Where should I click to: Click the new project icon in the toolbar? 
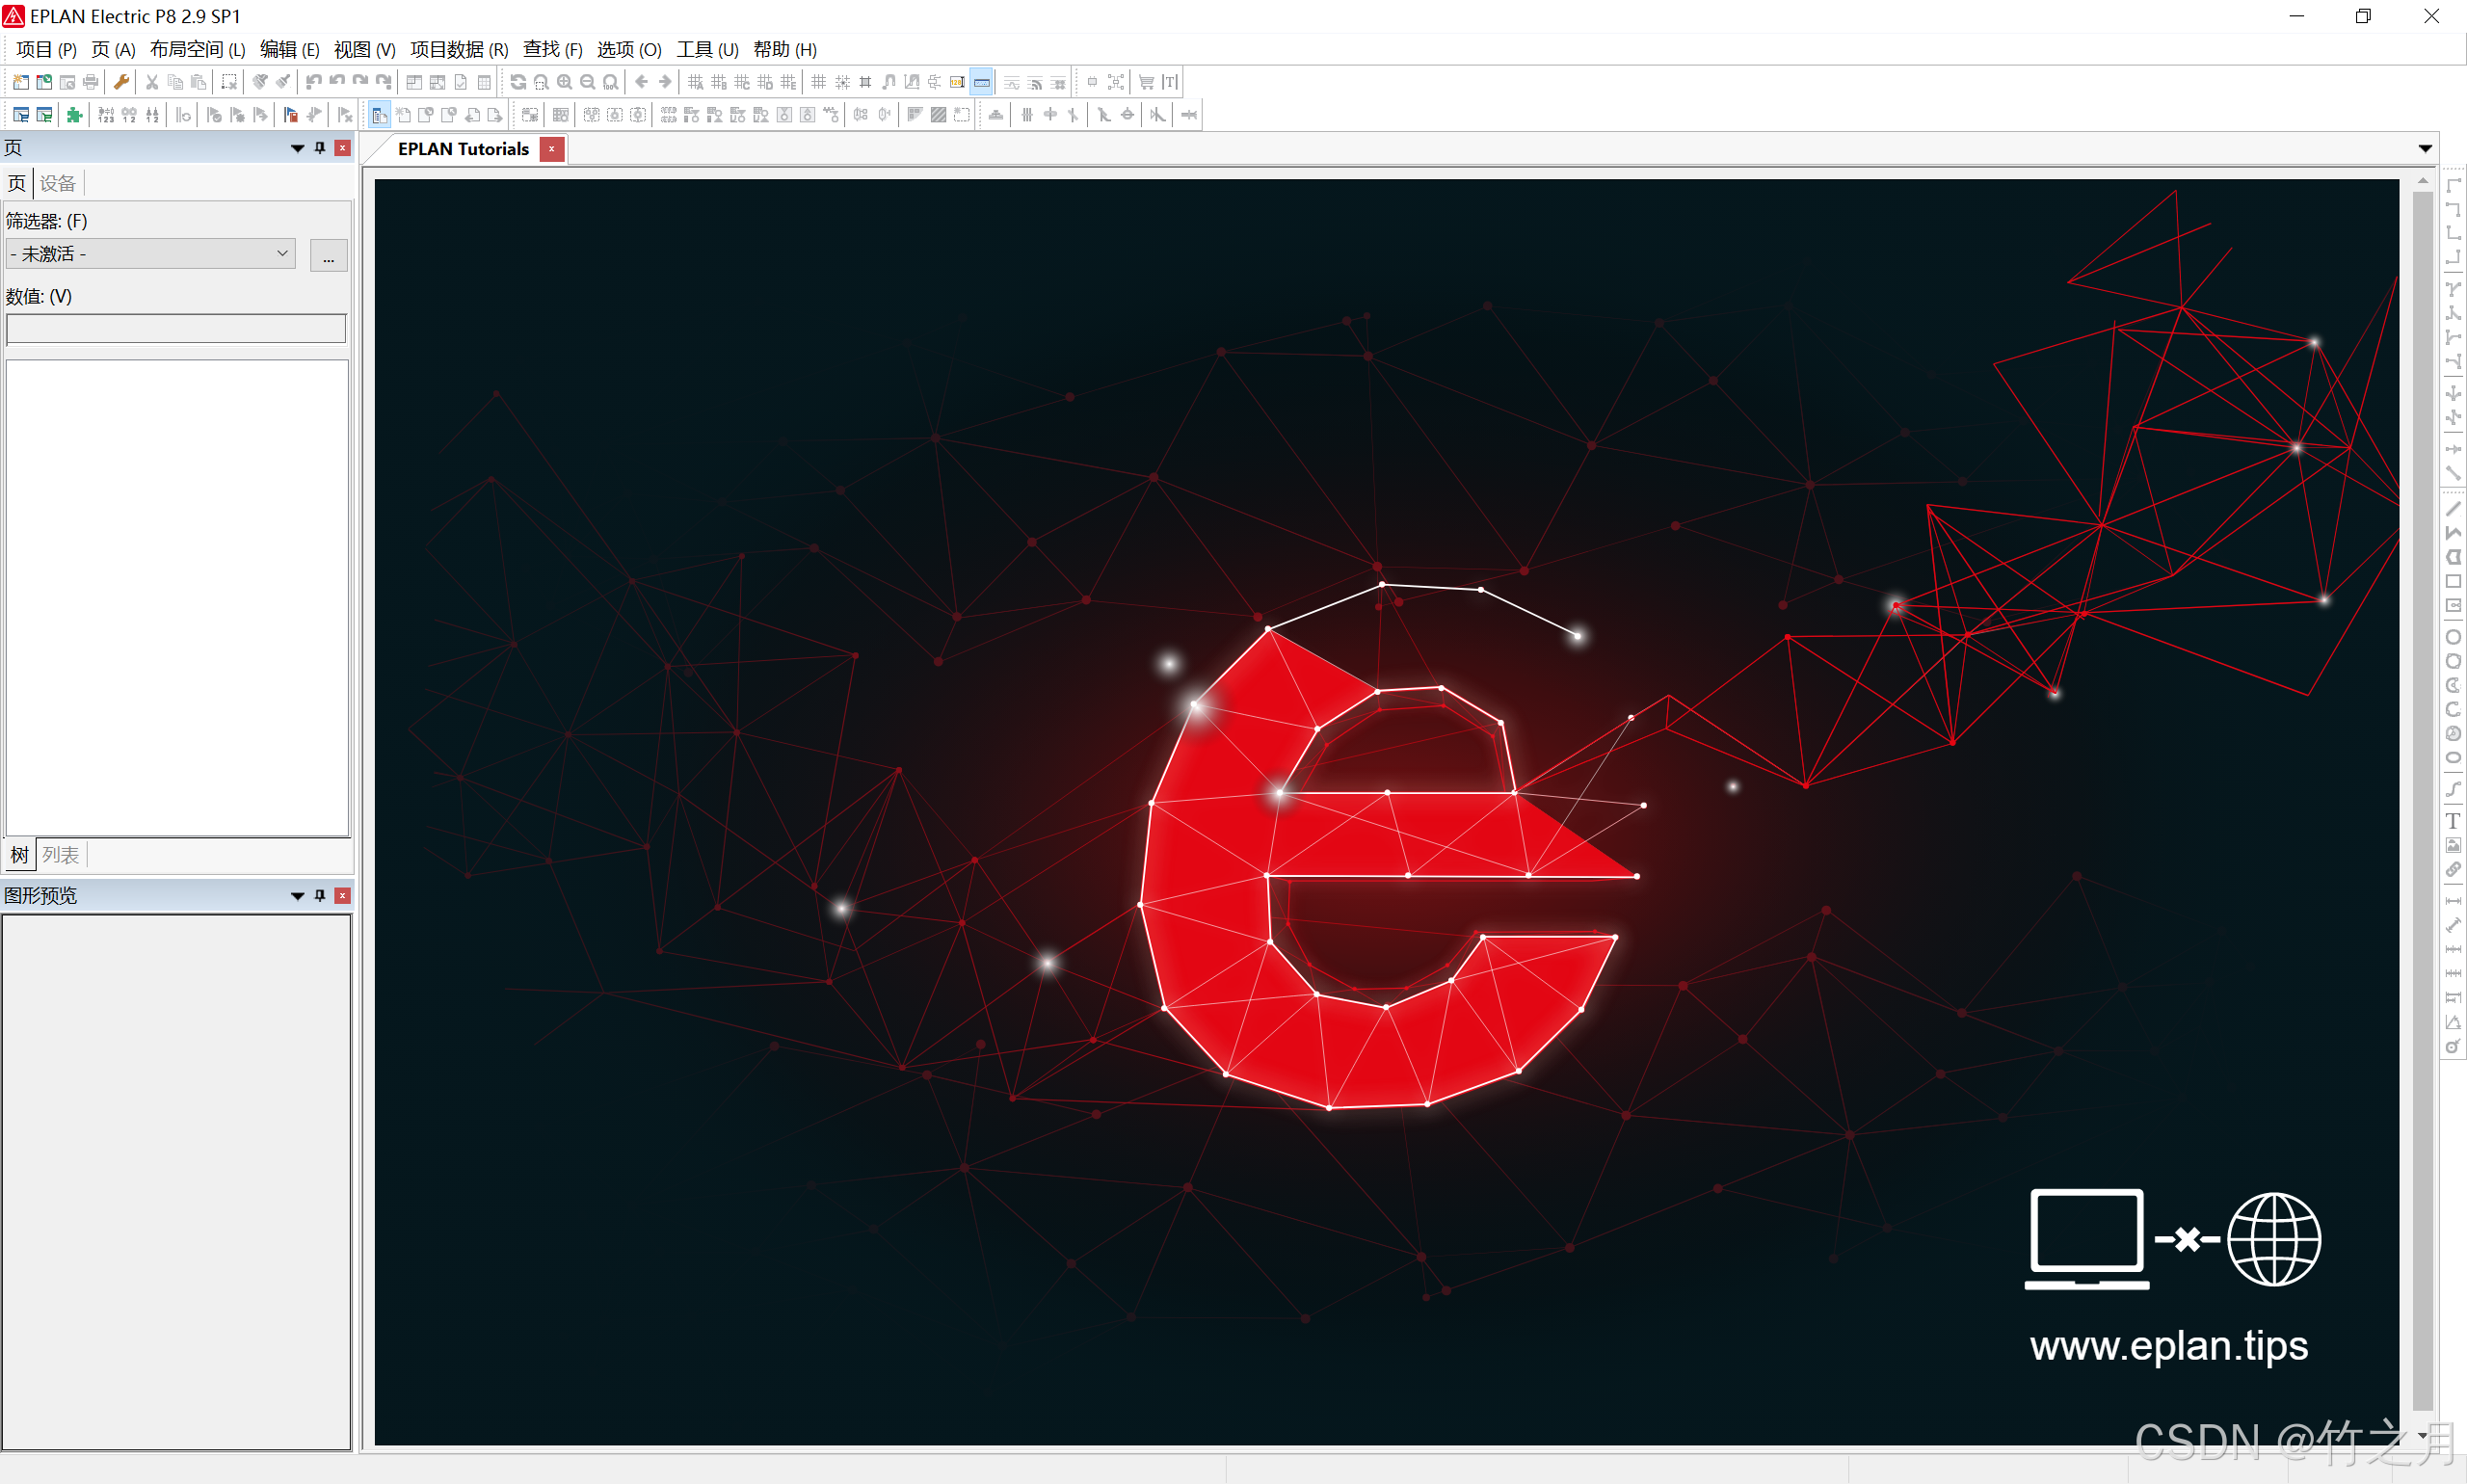point(20,82)
